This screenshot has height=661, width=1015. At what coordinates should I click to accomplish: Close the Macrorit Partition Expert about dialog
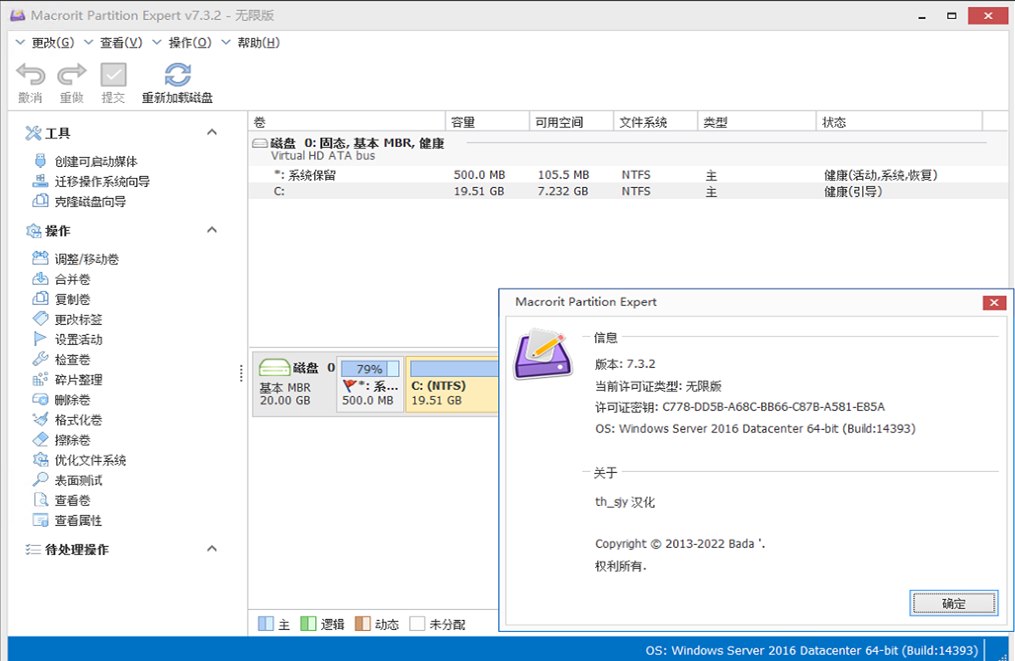pyautogui.click(x=994, y=302)
